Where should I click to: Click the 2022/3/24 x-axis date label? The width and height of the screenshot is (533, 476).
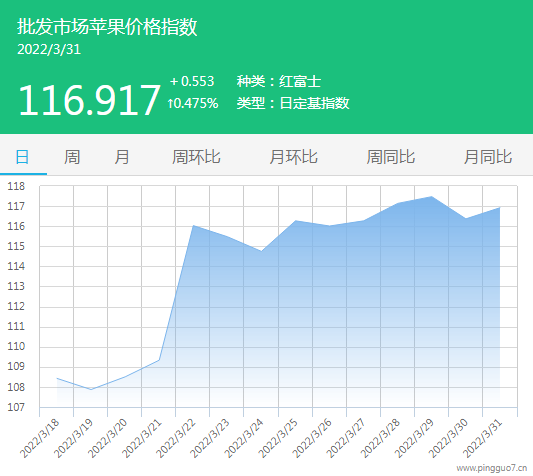[x=244, y=439]
